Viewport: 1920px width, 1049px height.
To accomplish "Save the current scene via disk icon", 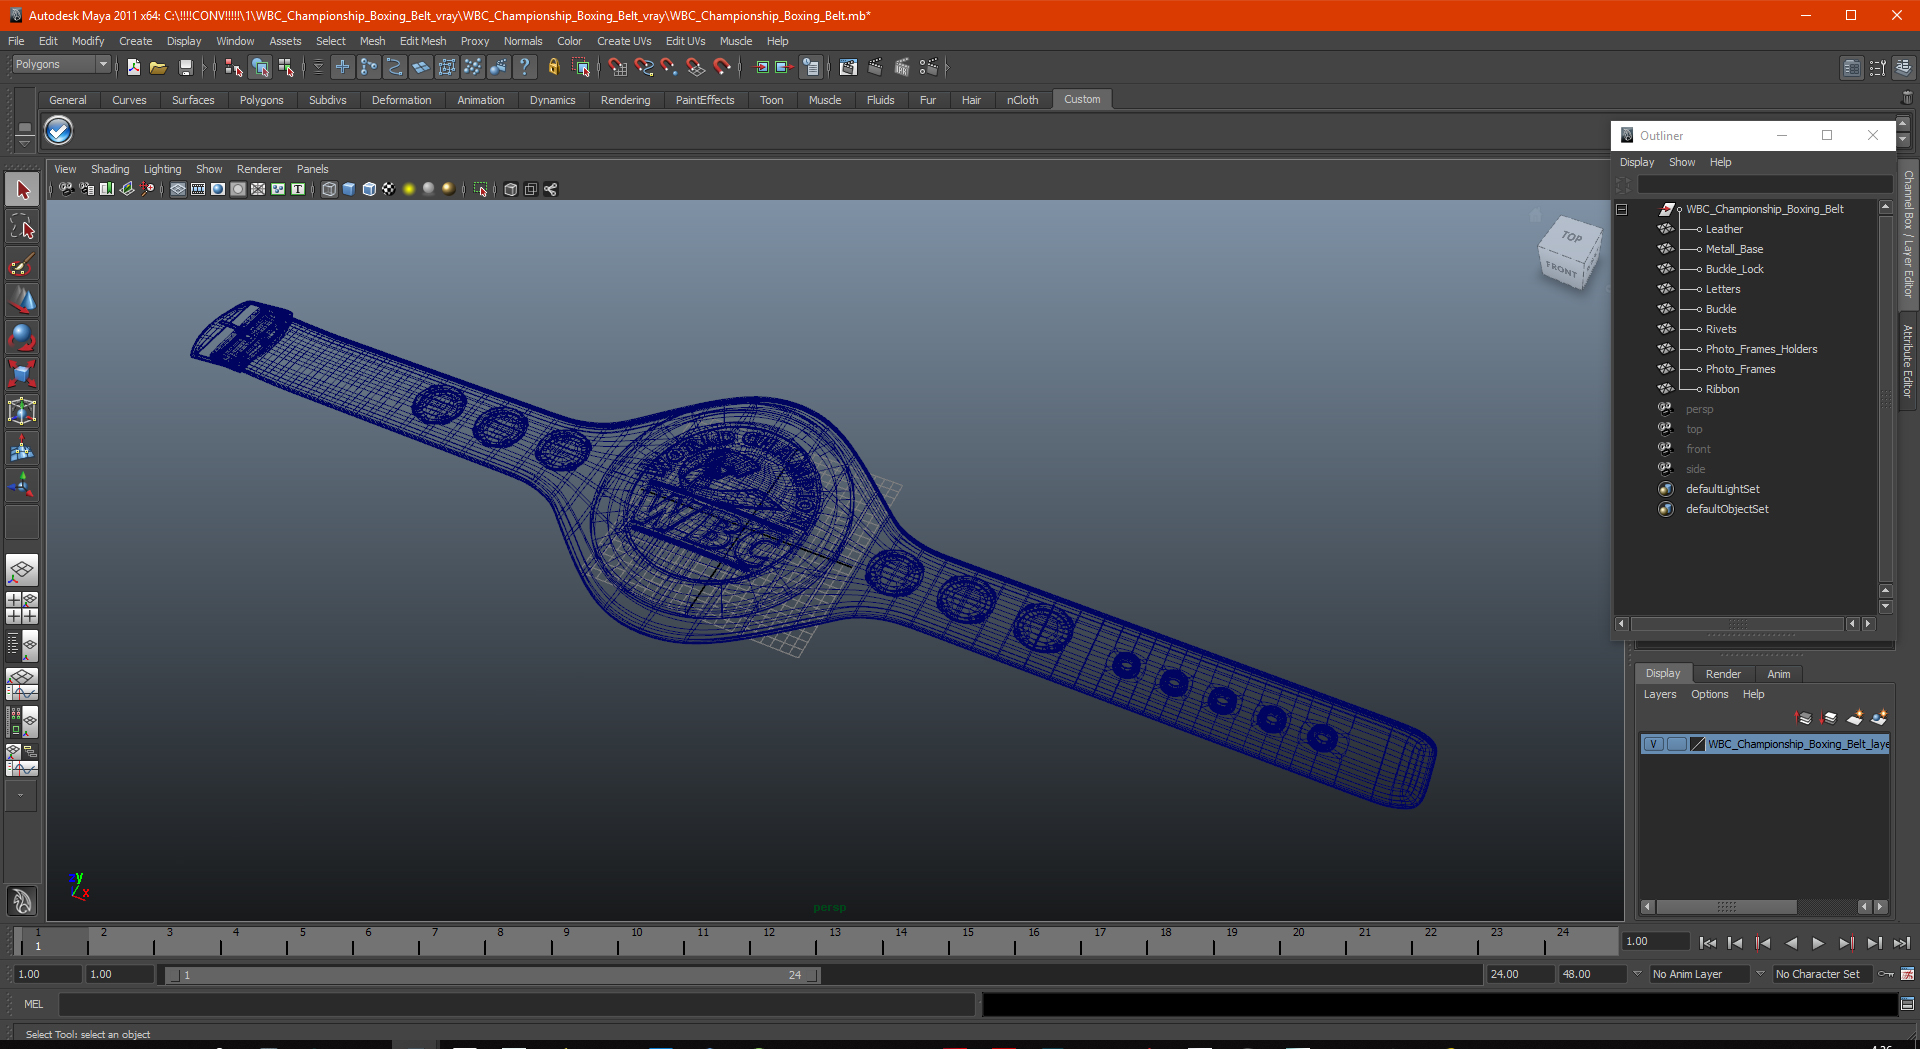I will [185, 67].
